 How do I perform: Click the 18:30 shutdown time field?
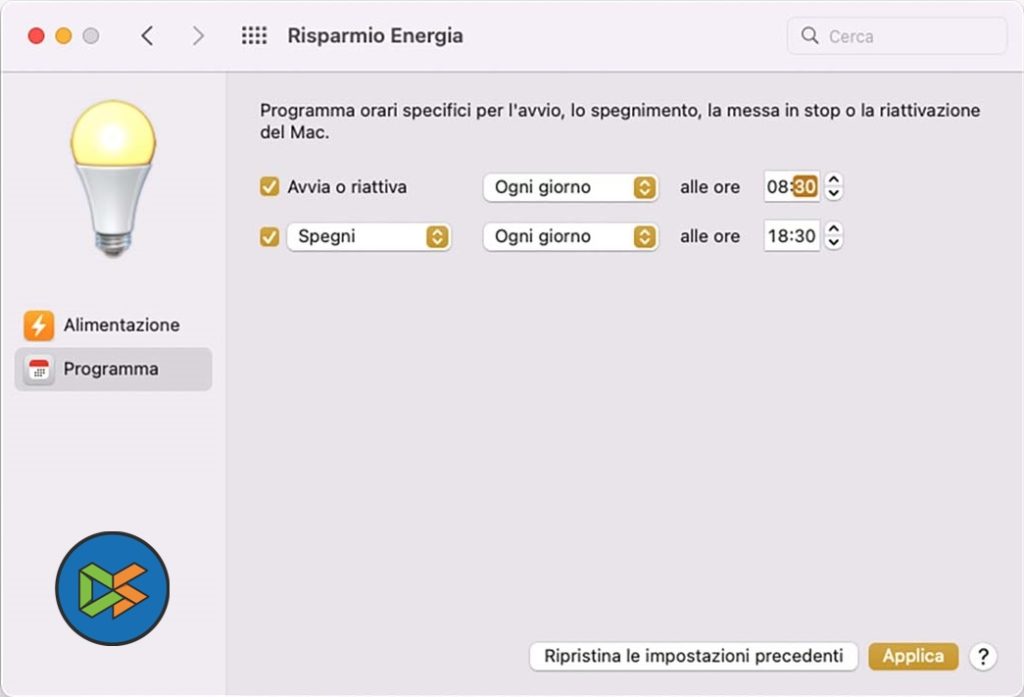tap(791, 237)
